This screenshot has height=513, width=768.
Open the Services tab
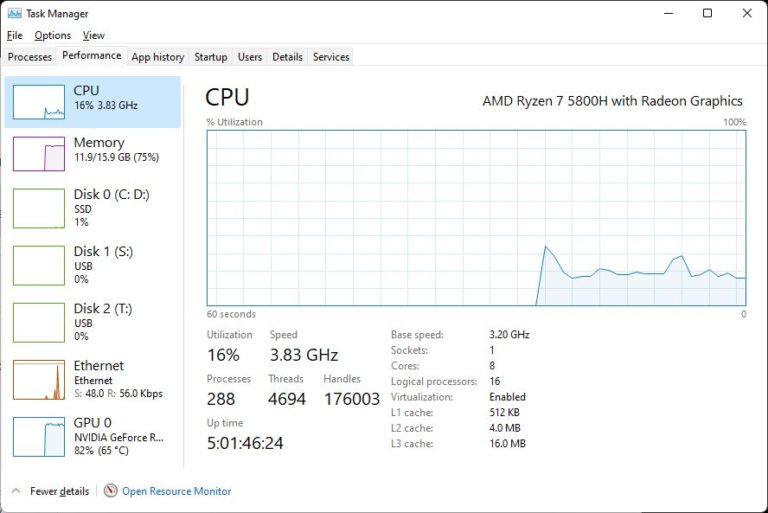click(331, 57)
